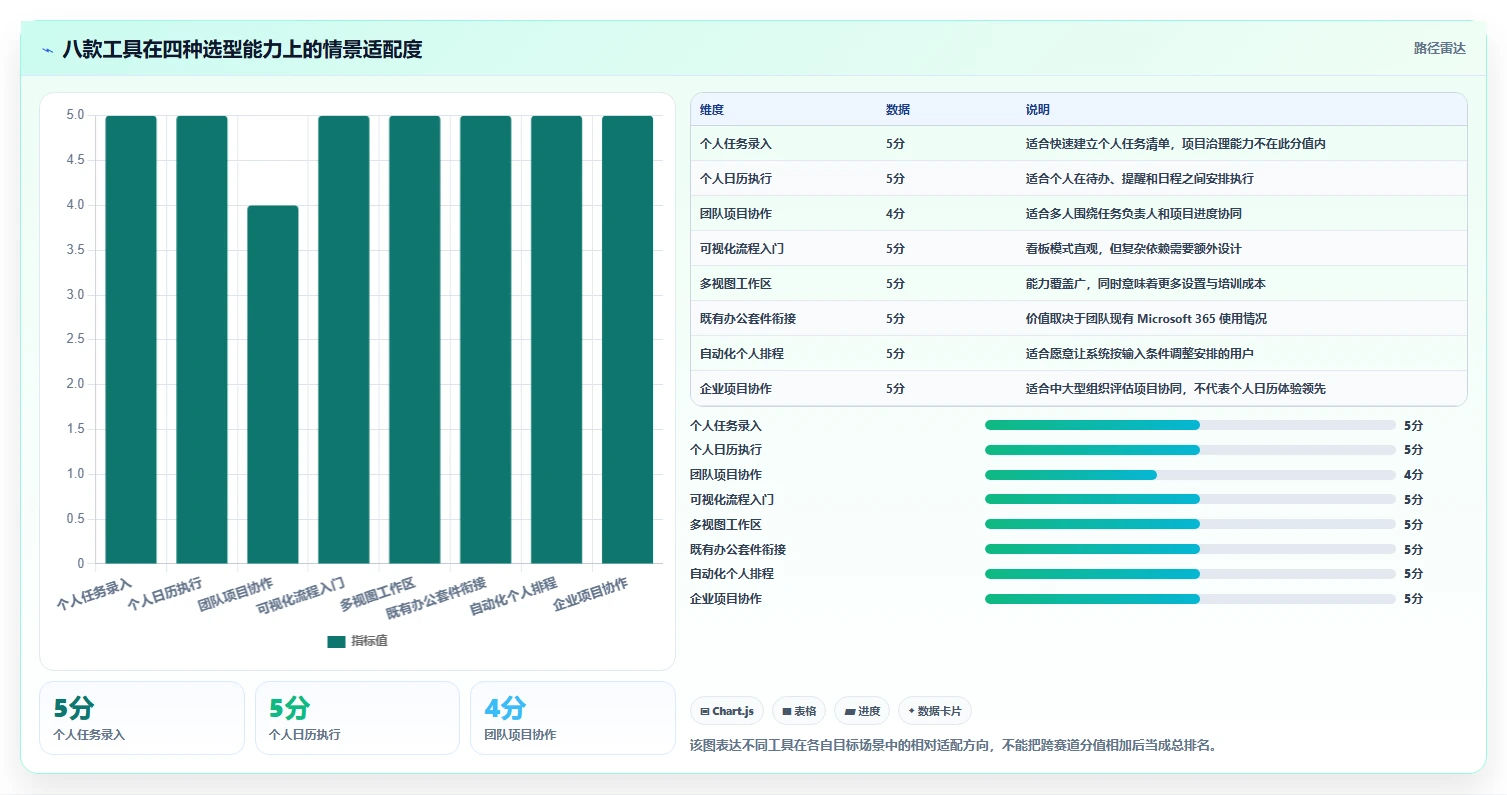The image size is (1507, 795).
Task: Click the 个人任务录入 progress bar
Action: [x=1190, y=425]
